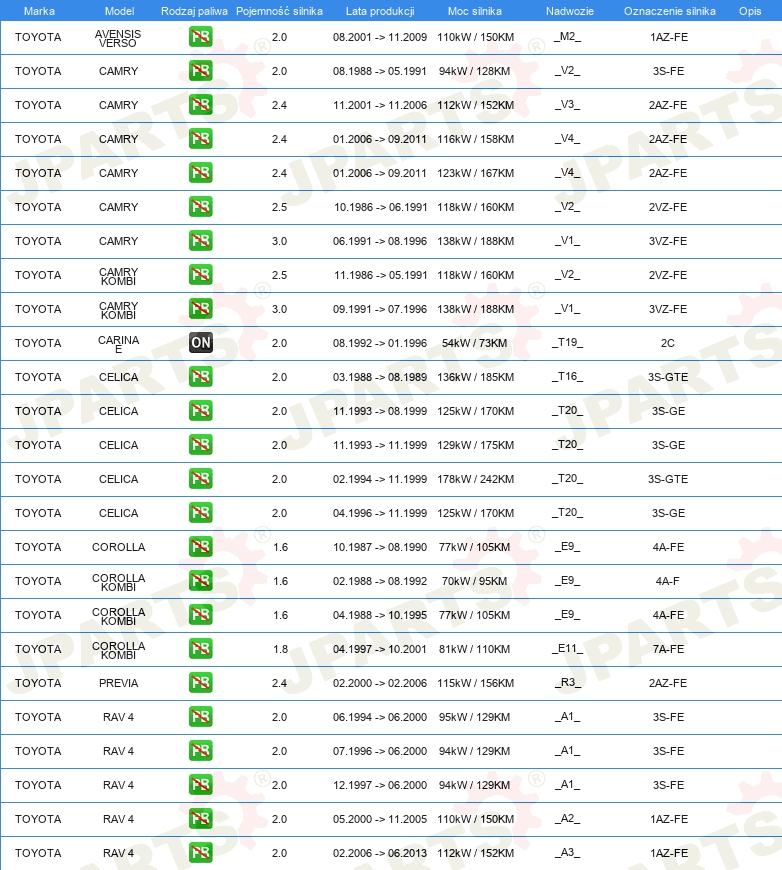Select the '_T16_' body code cell
The width and height of the screenshot is (782, 870).
click(567, 376)
